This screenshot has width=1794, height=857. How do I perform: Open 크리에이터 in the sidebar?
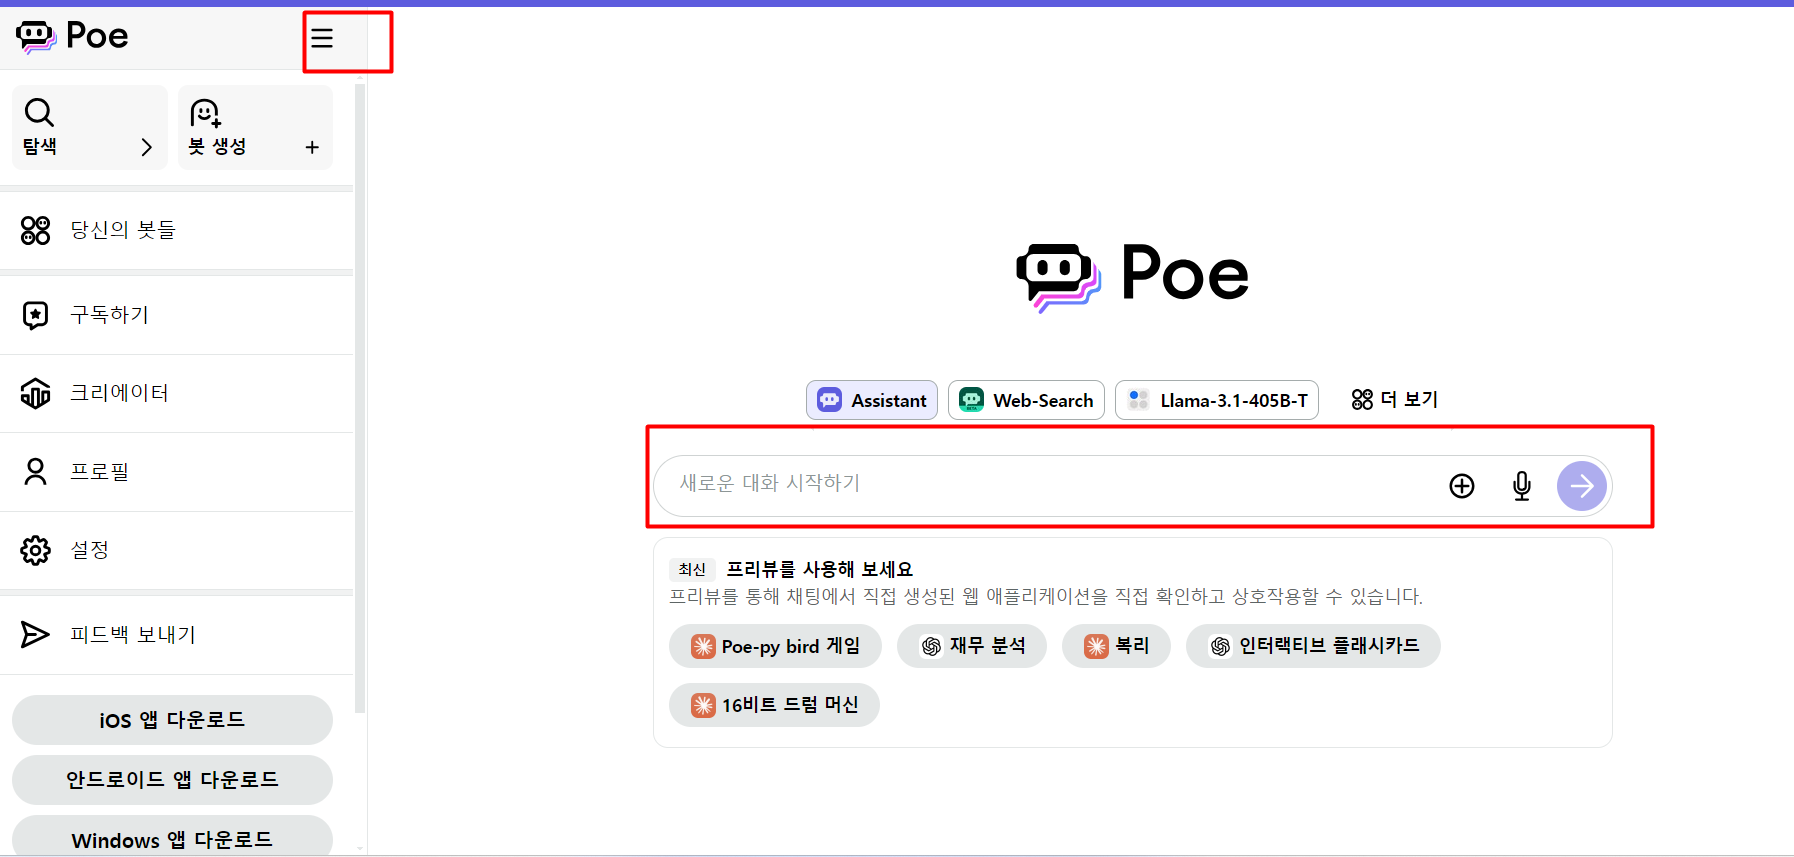[177, 393]
